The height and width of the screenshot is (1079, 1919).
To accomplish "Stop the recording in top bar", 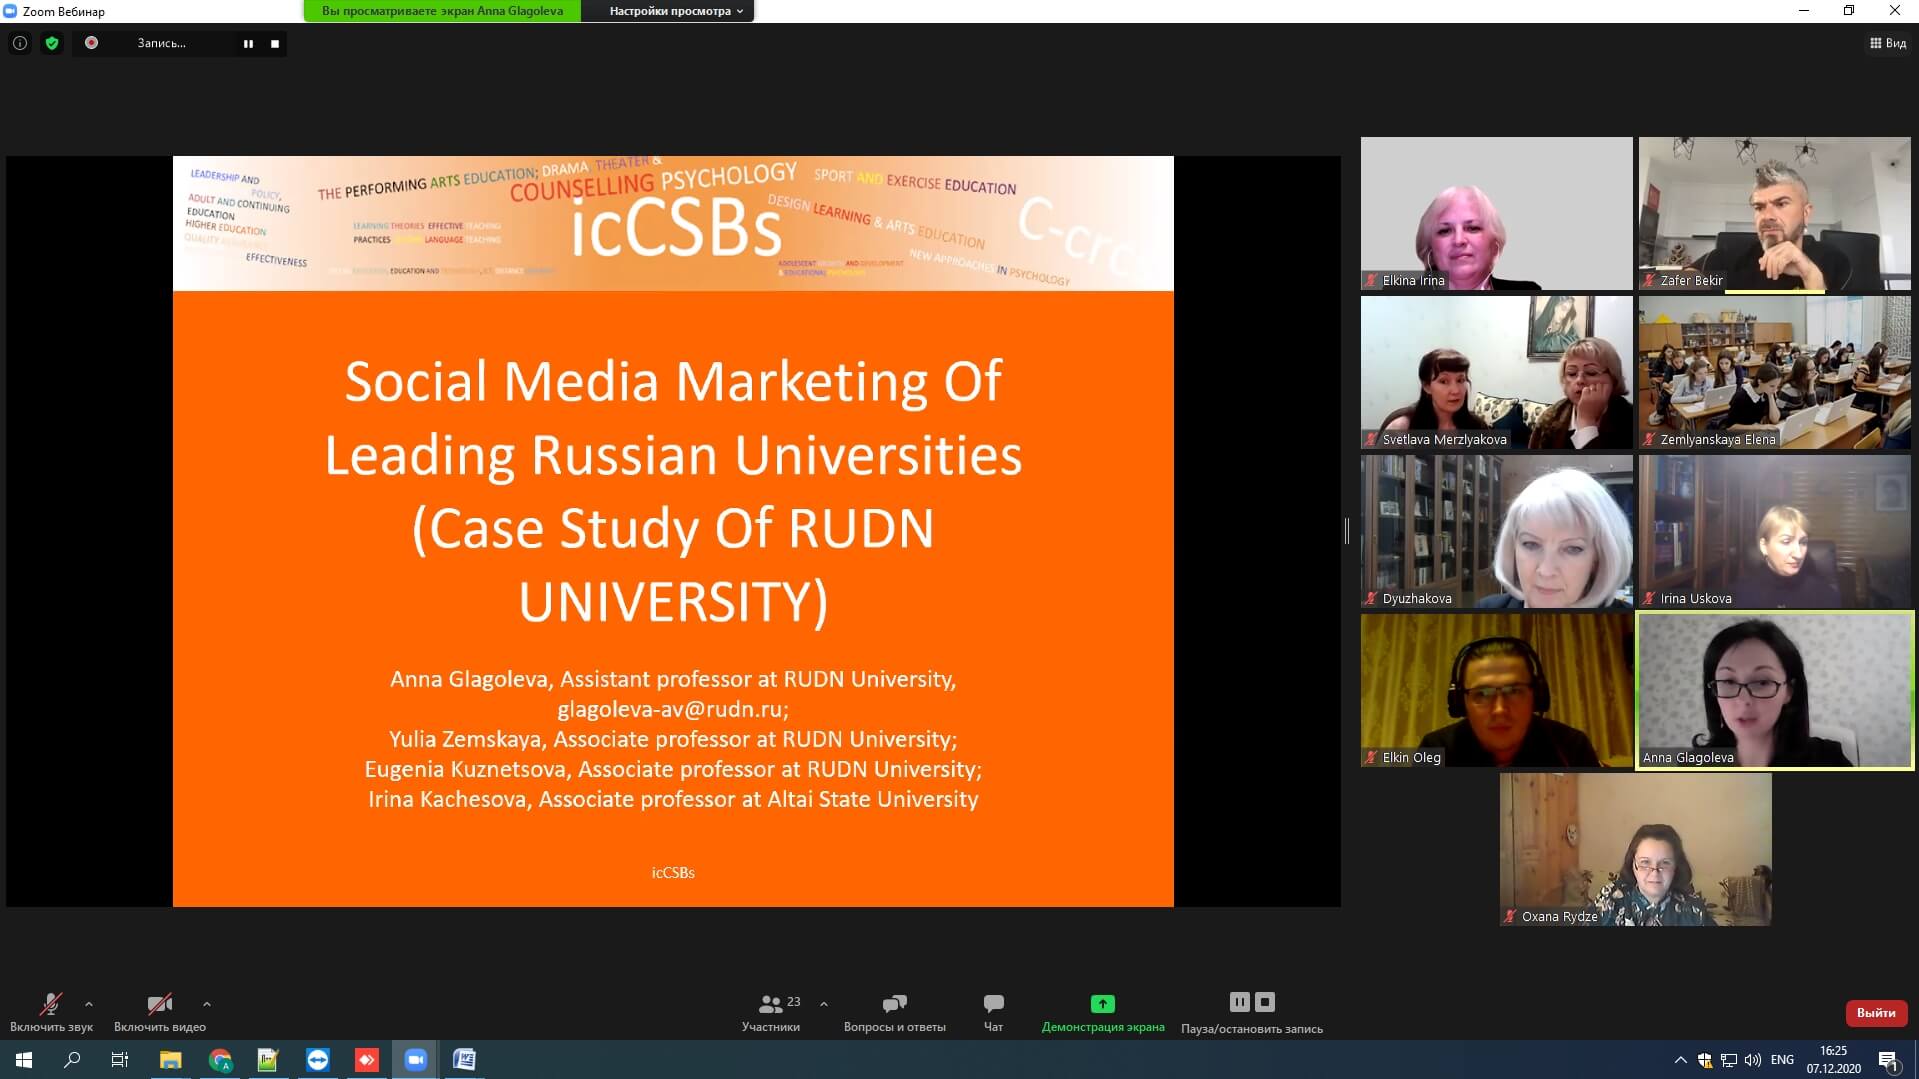I will [x=275, y=43].
